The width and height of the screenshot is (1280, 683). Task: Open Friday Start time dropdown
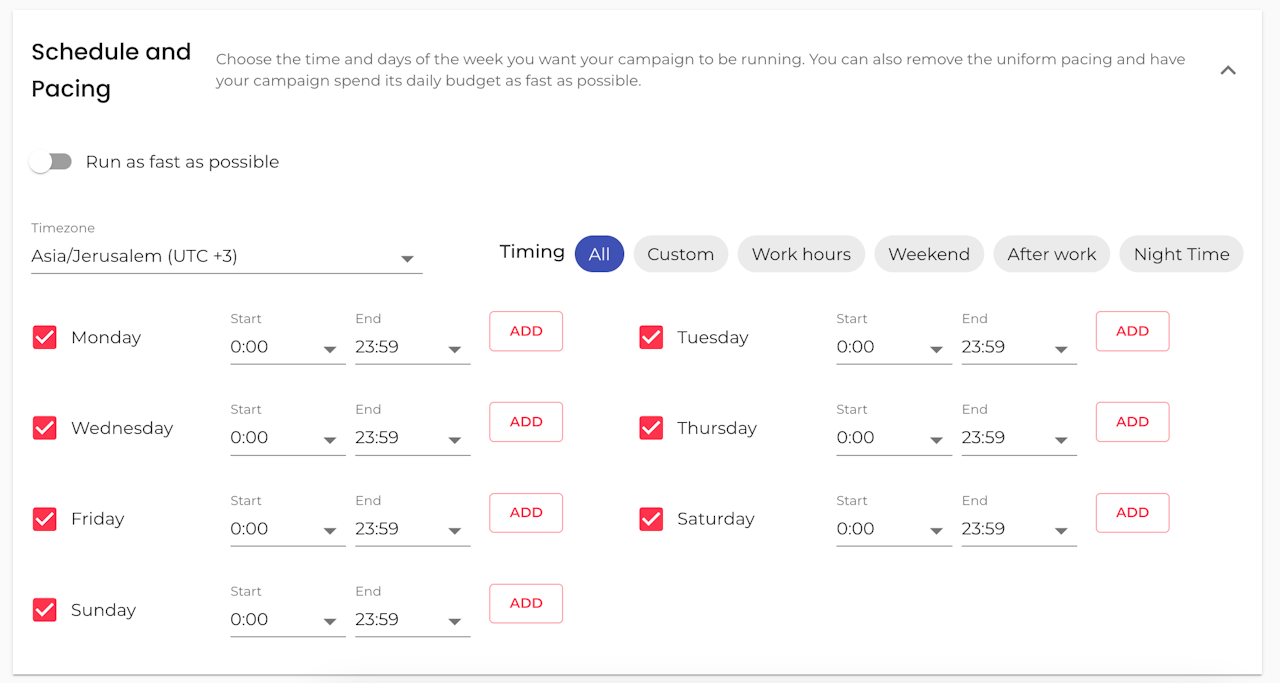[287, 530]
